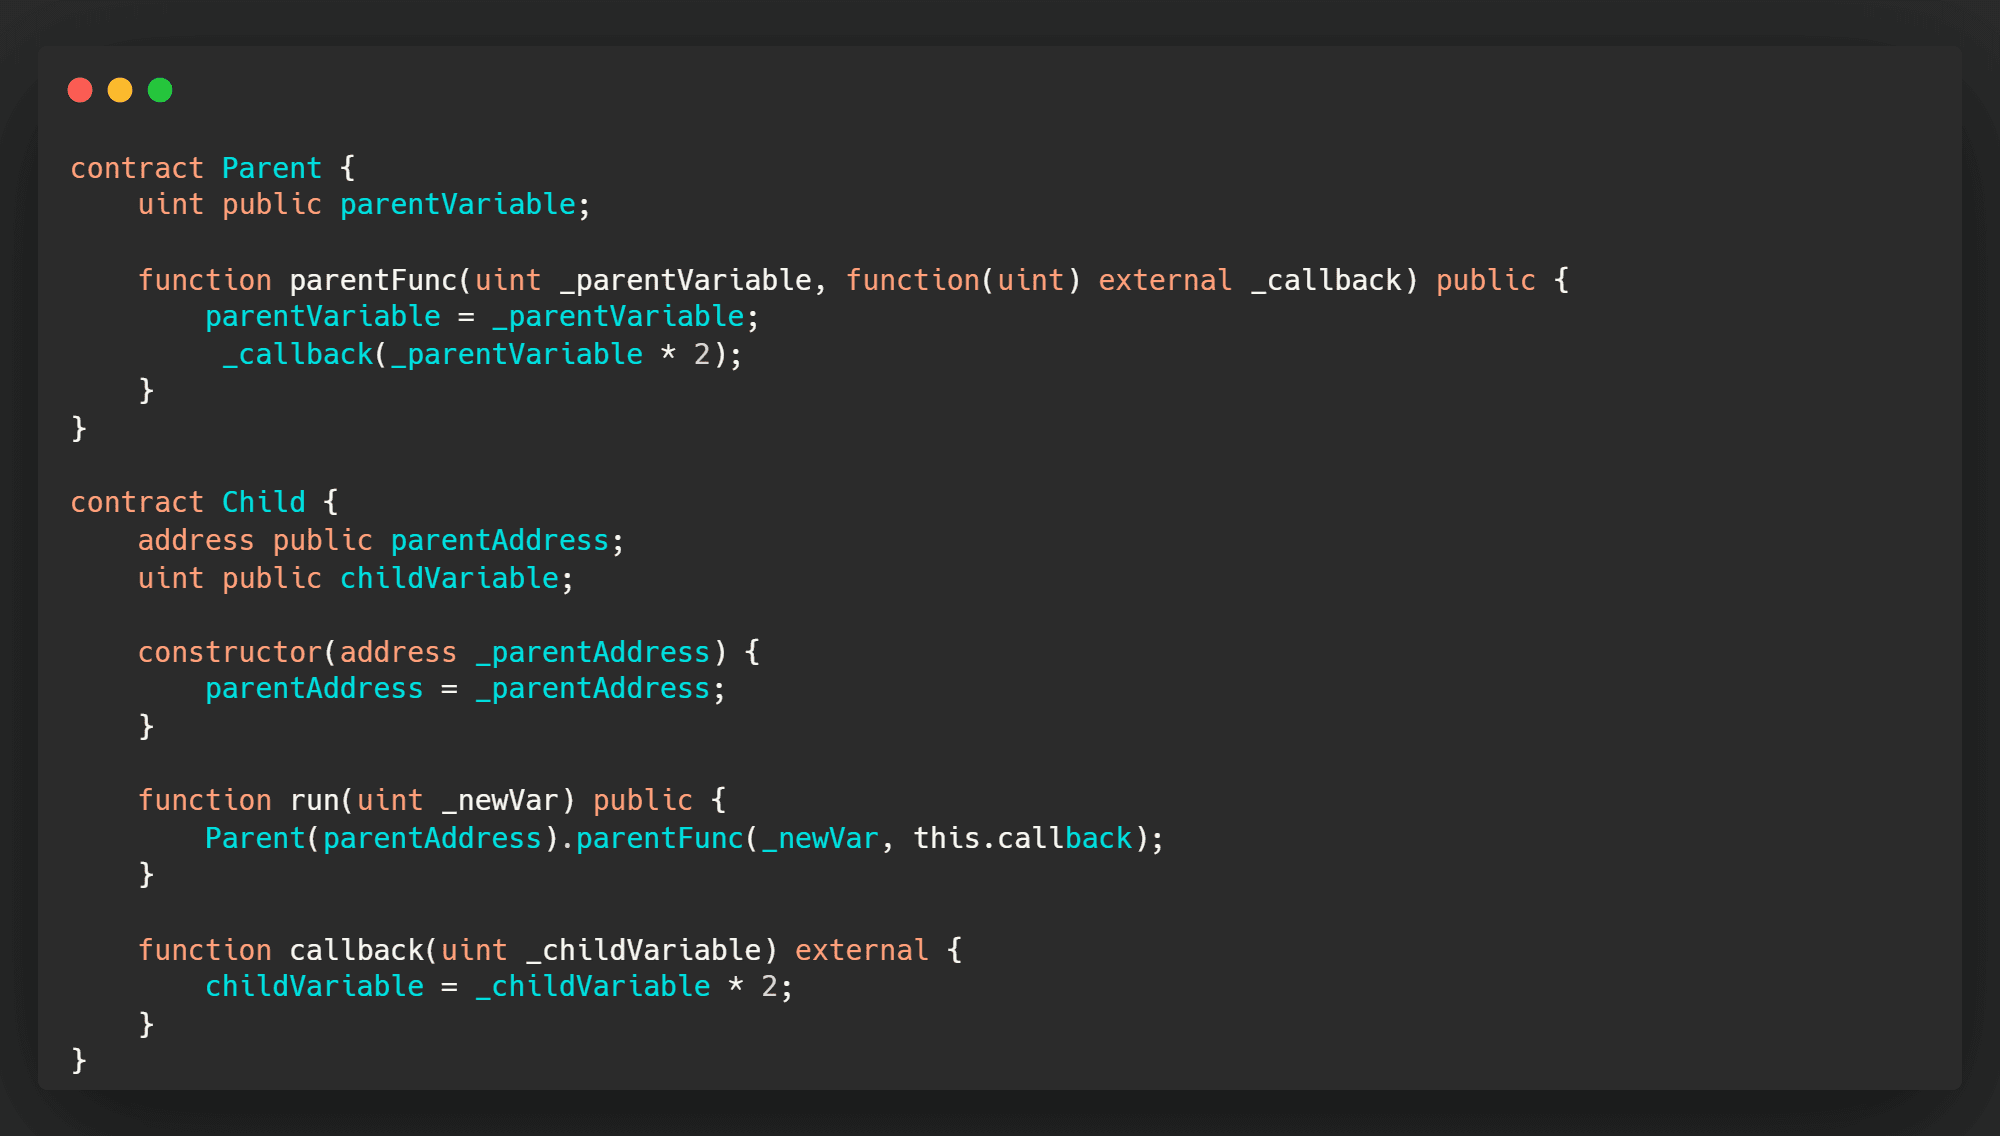Click the 'constructor' keyword
The image size is (2000, 1136).
(229, 653)
